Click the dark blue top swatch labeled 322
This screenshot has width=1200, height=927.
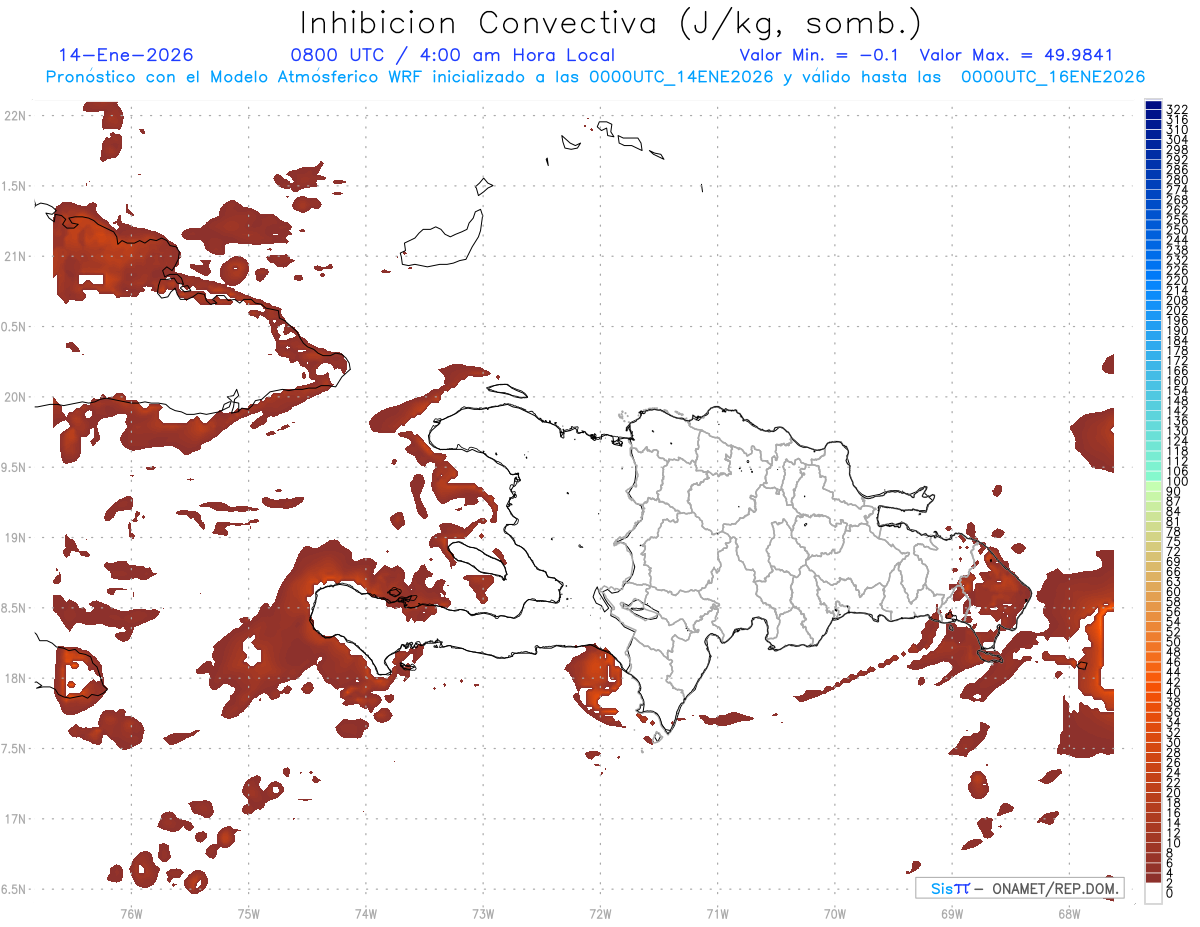[x=1153, y=105]
